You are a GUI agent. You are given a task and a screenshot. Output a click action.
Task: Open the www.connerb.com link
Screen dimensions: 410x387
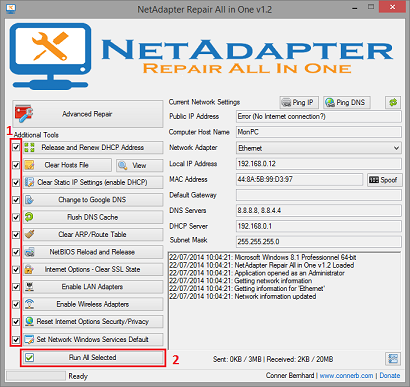click(x=346, y=376)
